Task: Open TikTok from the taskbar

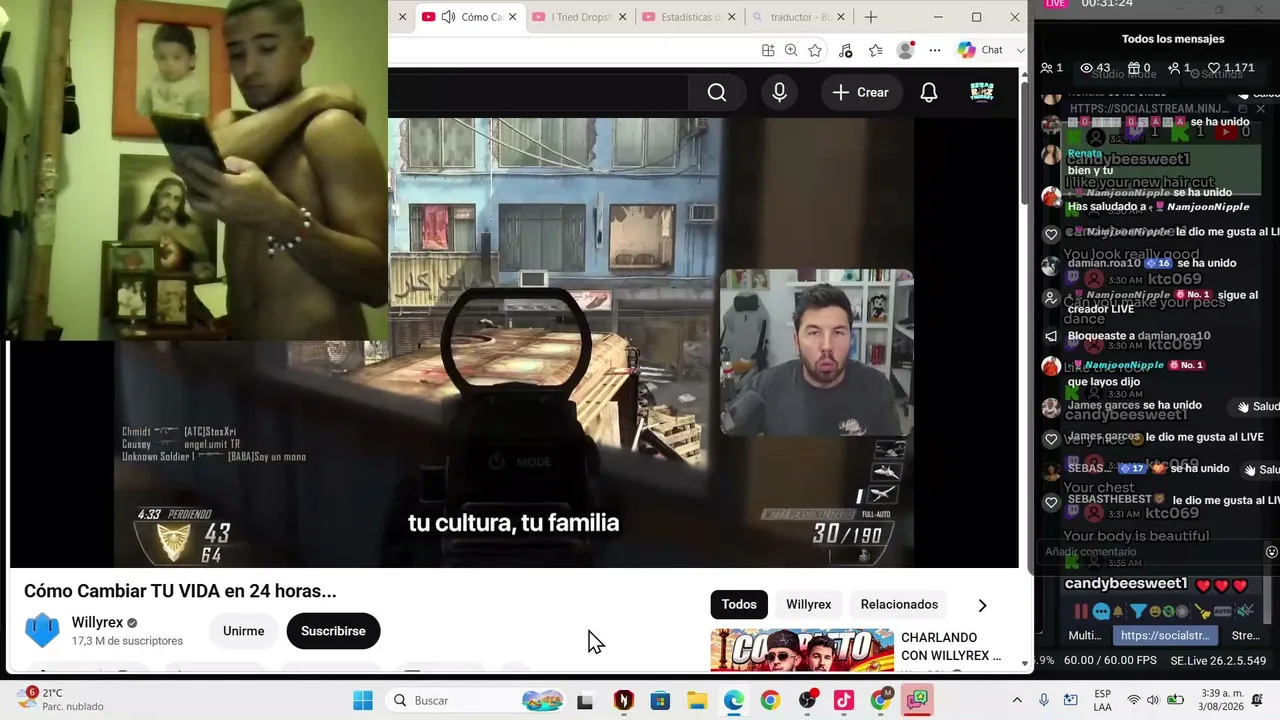Action: tap(844, 700)
